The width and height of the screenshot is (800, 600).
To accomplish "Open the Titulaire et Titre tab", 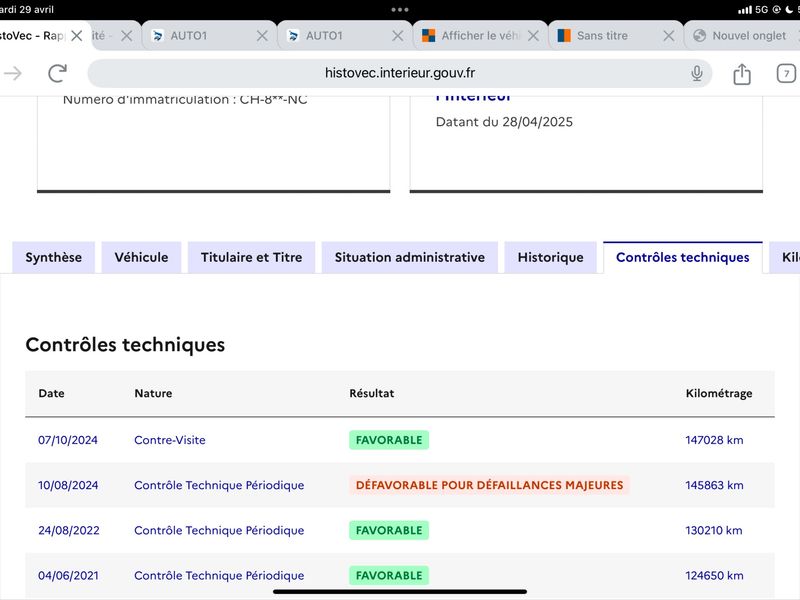I will click(252, 257).
